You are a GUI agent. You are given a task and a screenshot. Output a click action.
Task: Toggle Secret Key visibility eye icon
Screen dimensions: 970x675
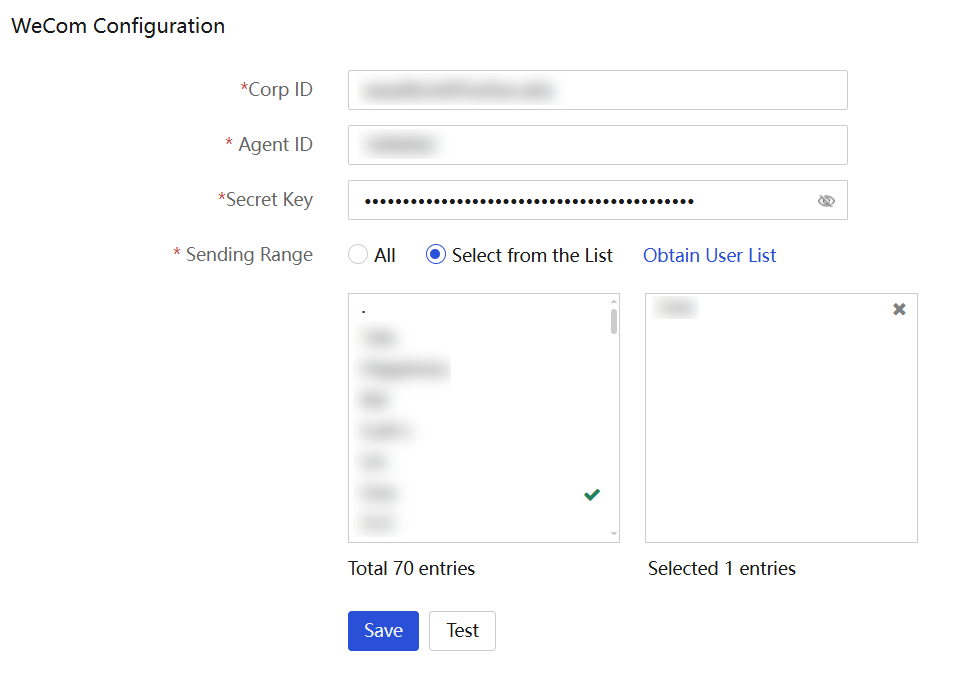pos(826,200)
